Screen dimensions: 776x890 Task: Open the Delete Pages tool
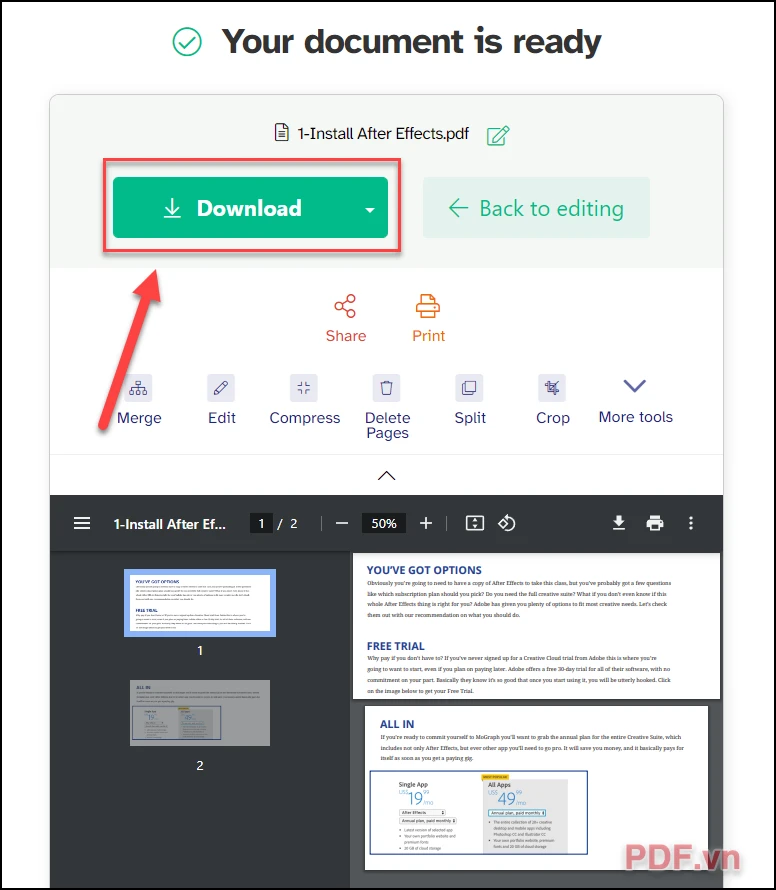pos(387,407)
